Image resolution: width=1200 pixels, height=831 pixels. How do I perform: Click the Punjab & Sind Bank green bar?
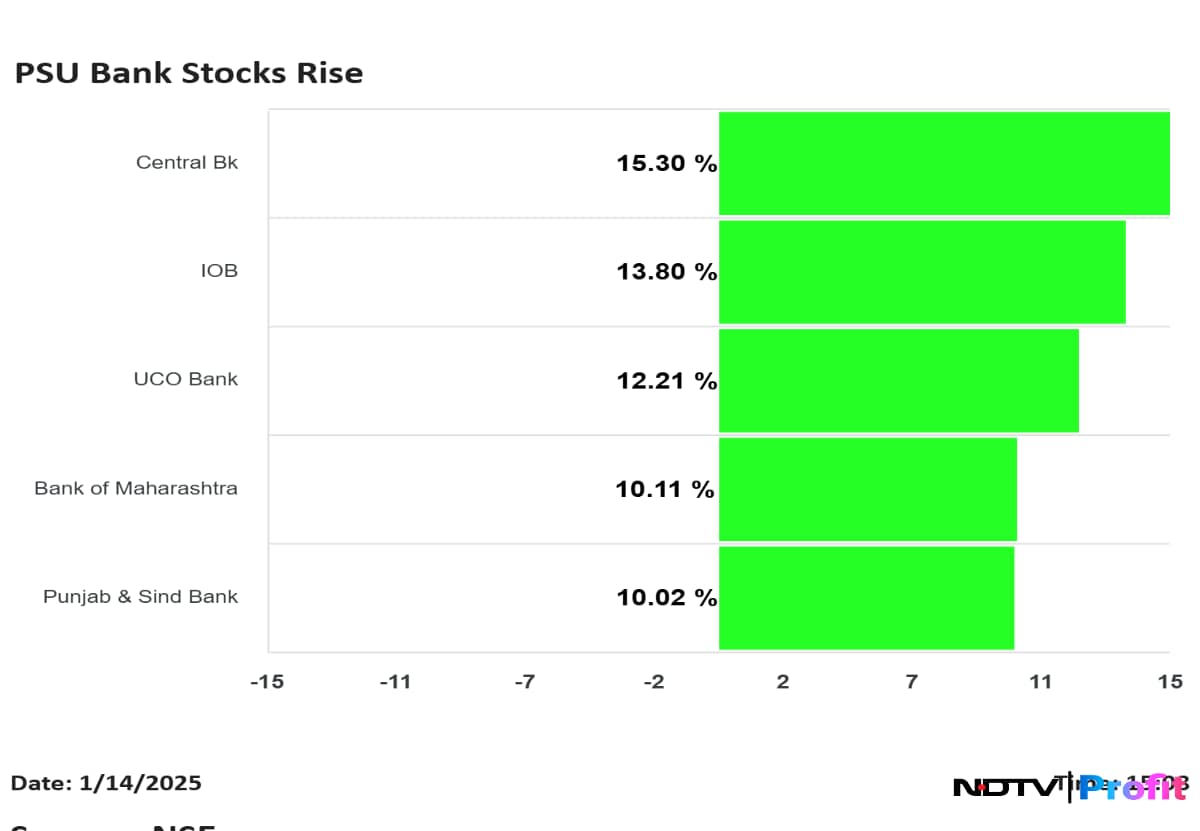coord(866,598)
